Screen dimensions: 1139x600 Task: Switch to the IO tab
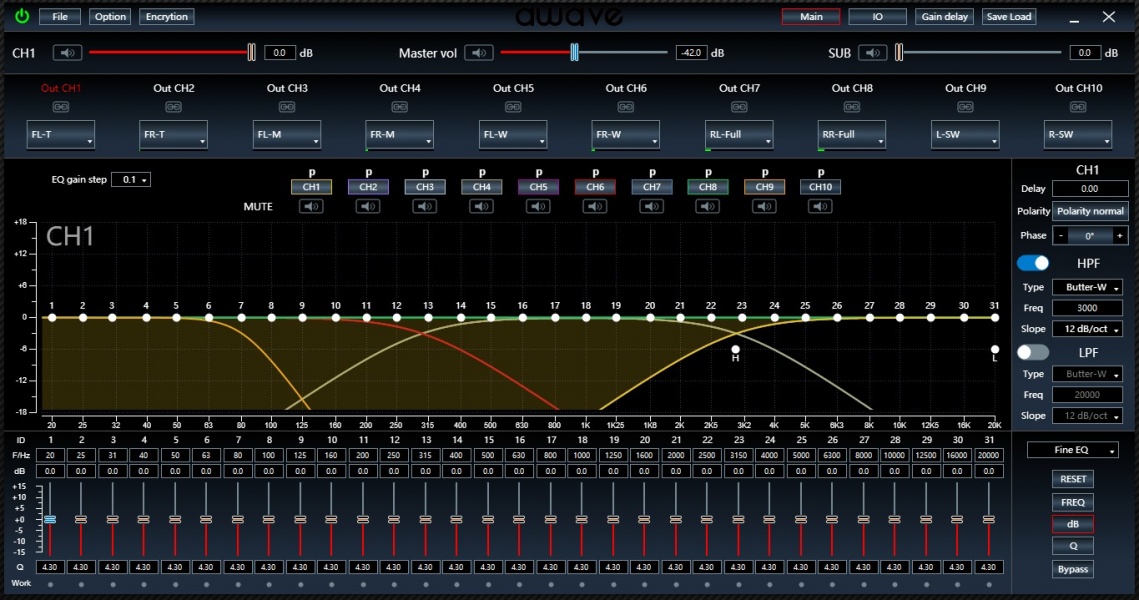point(877,17)
